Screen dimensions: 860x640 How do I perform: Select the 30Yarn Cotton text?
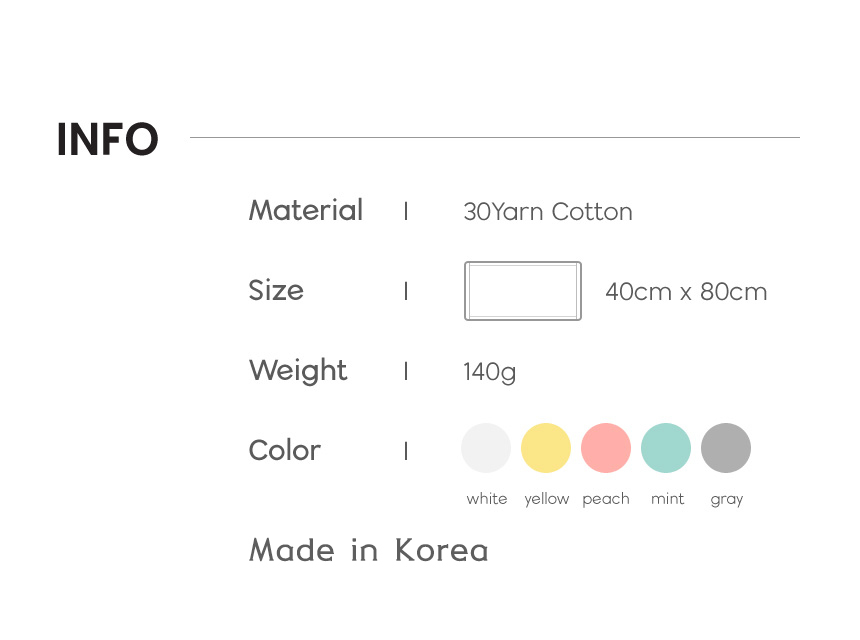click(548, 212)
